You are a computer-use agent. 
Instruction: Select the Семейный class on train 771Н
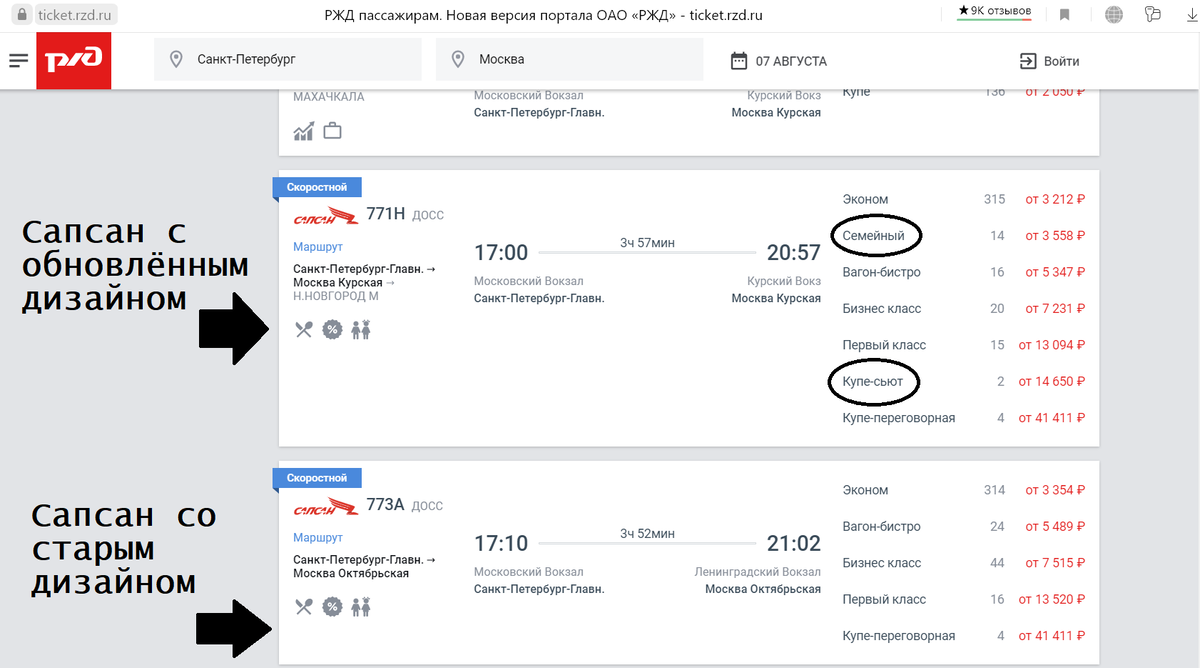[964, 236]
